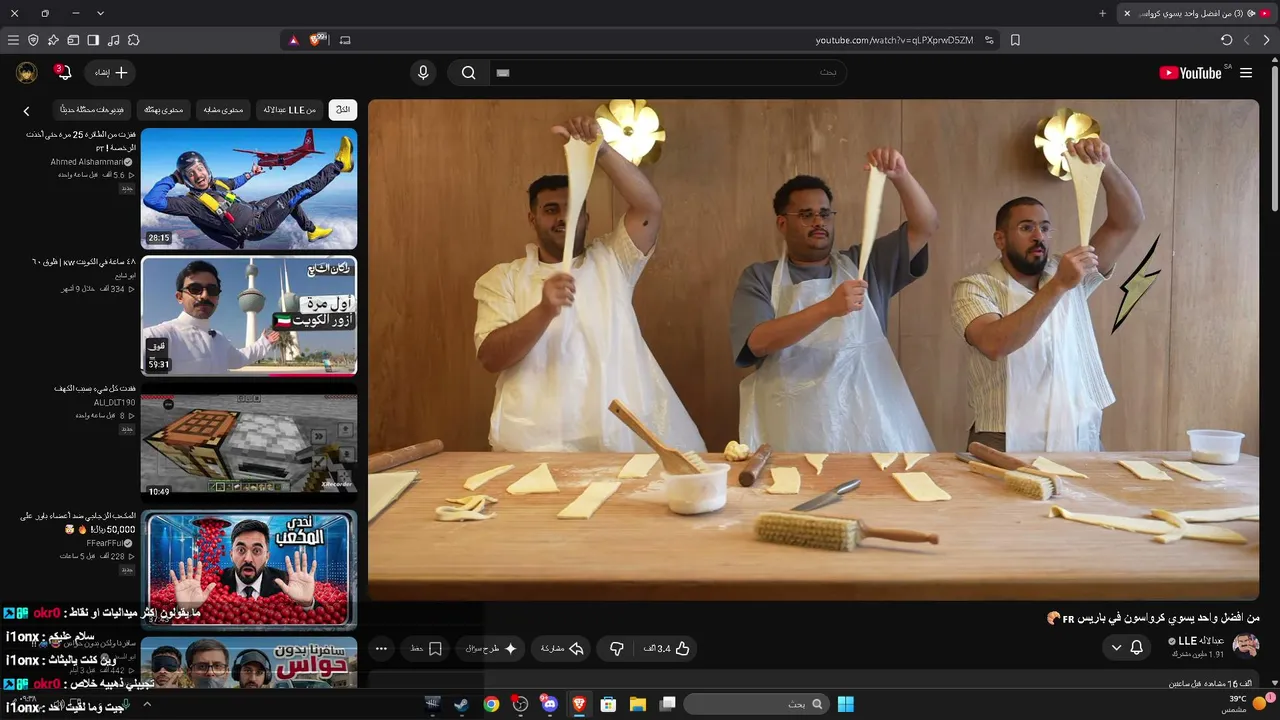Open Brave Rewards triangle icon
Screen dimensions: 1280x720
click(293, 40)
